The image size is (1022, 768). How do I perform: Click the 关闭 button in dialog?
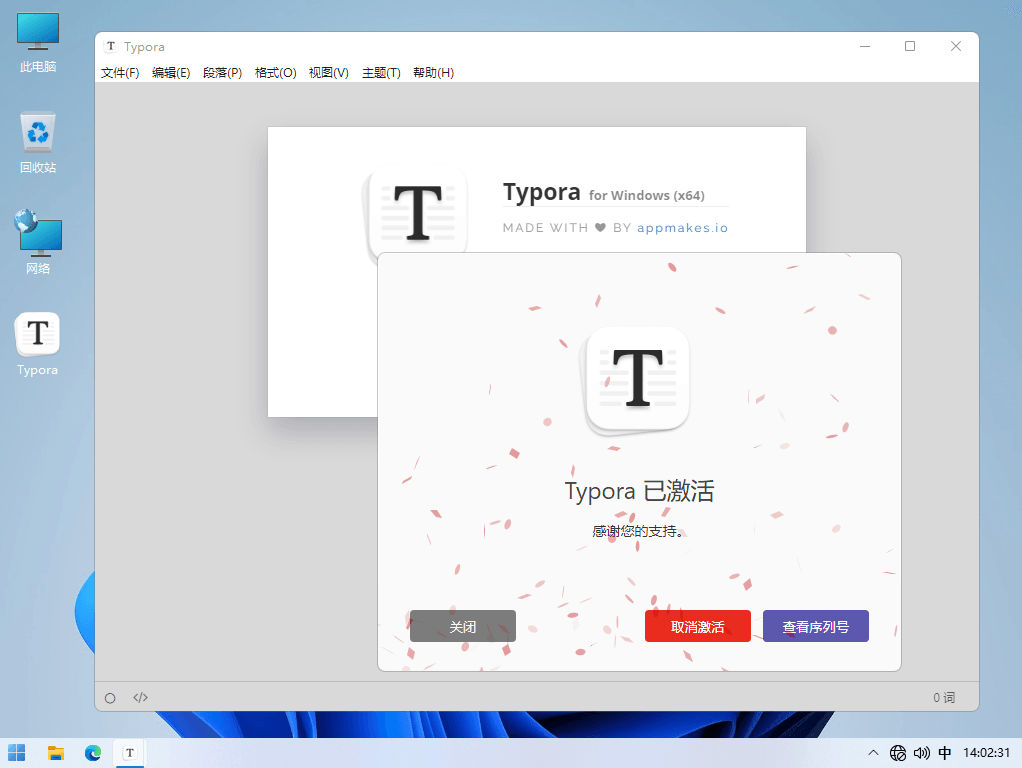(463, 627)
